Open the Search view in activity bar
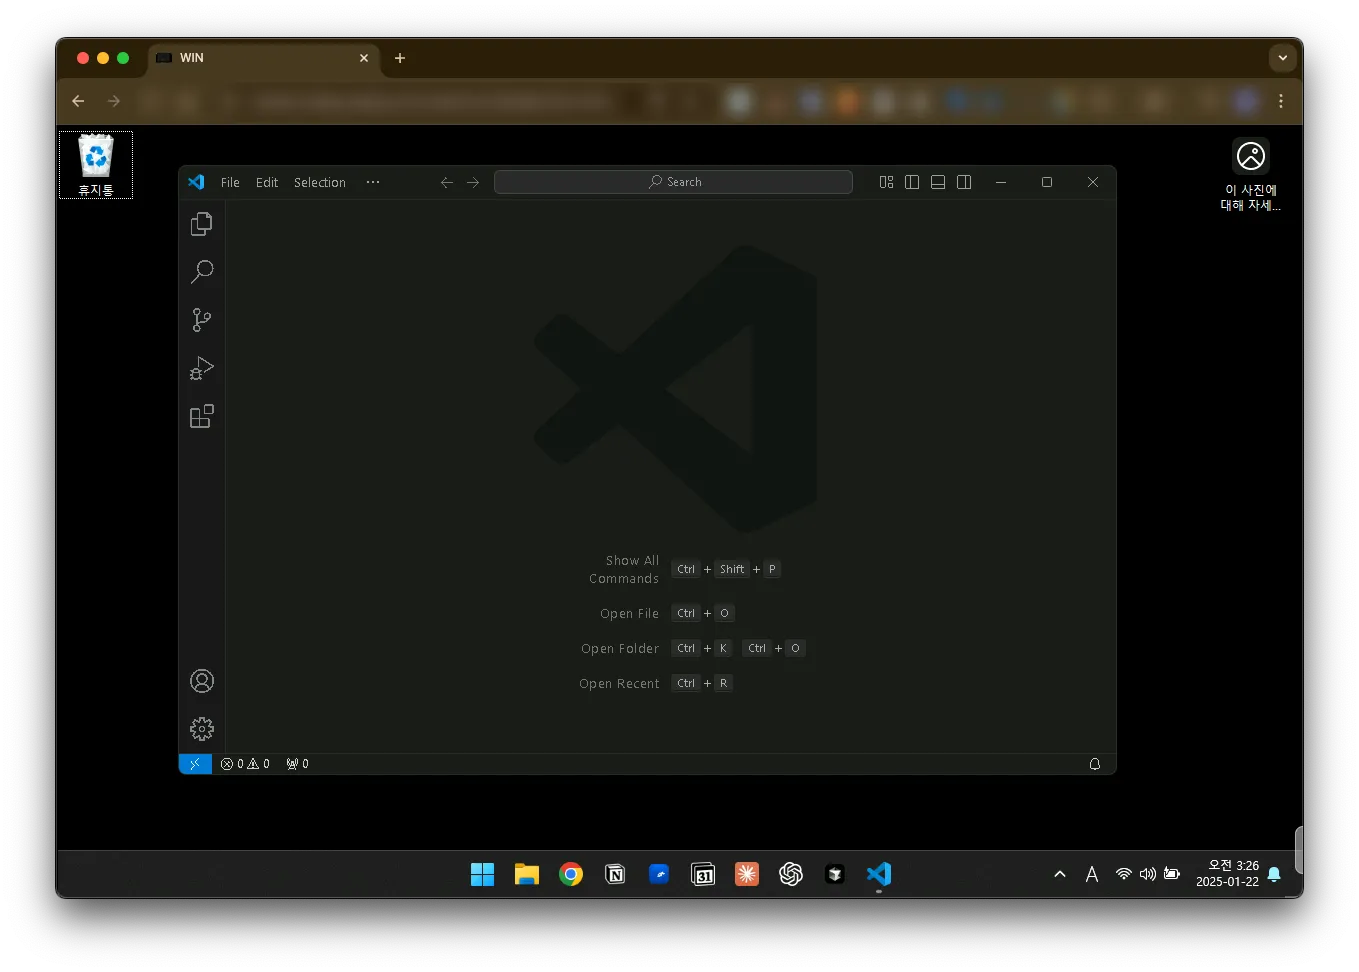Viewport: 1359px width, 972px height. tap(201, 272)
